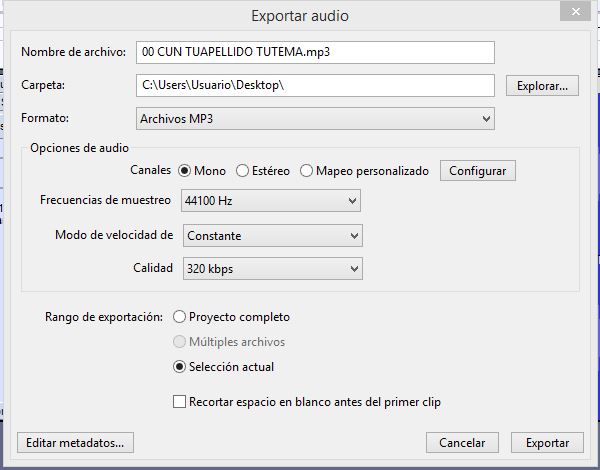The height and width of the screenshot is (470, 600).
Task: Expand the Frecuencias de muestreo dropdown
Action: coord(270,201)
